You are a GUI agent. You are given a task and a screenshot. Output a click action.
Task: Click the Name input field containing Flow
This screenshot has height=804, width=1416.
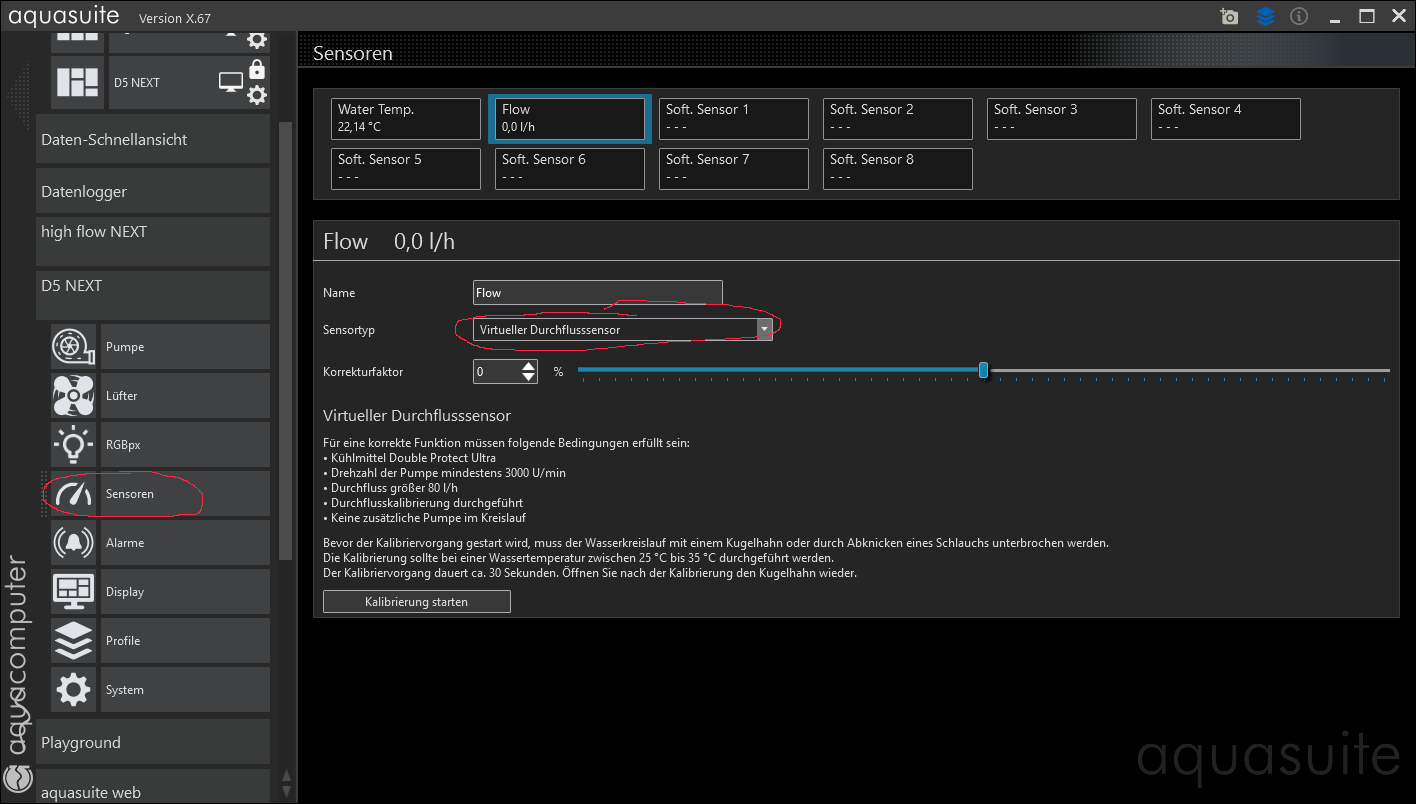(x=597, y=292)
